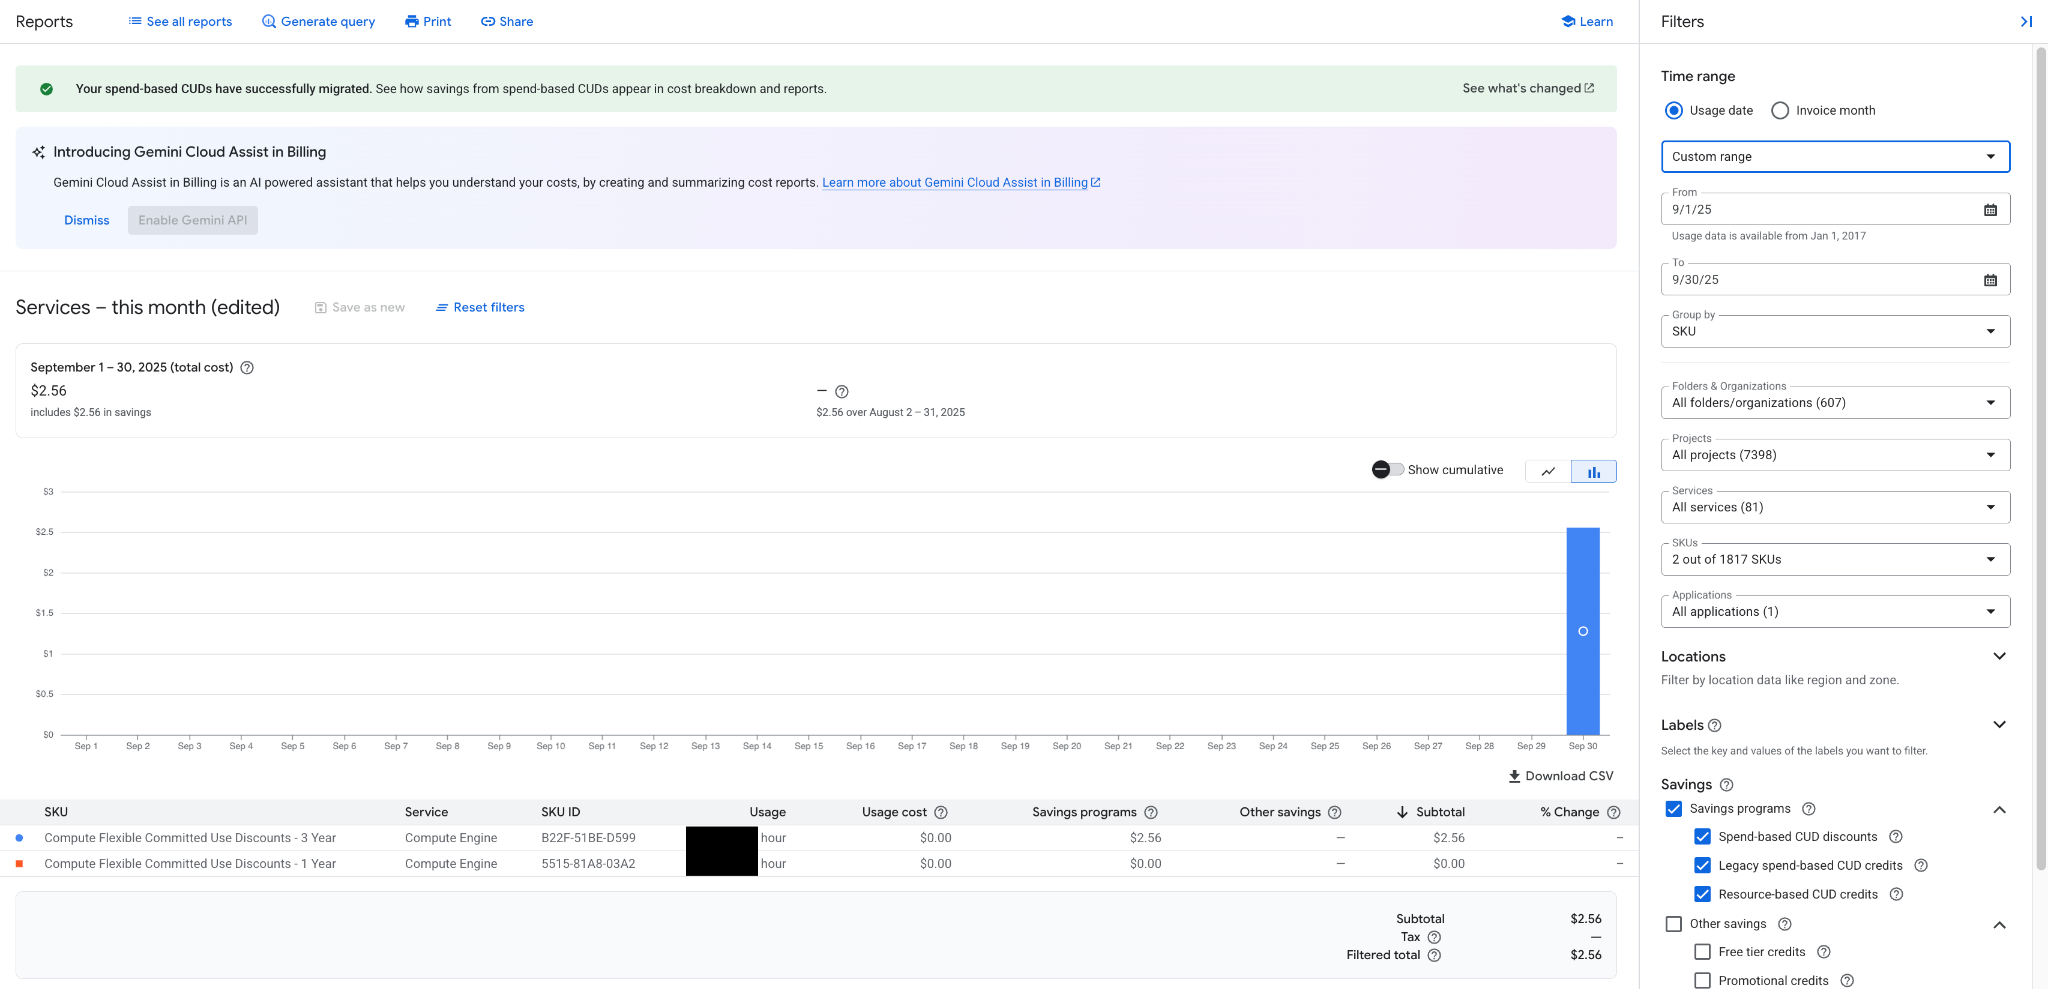The height and width of the screenshot is (989, 2048).
Task: Switch to the line chart view
Action: point(1548,470)
